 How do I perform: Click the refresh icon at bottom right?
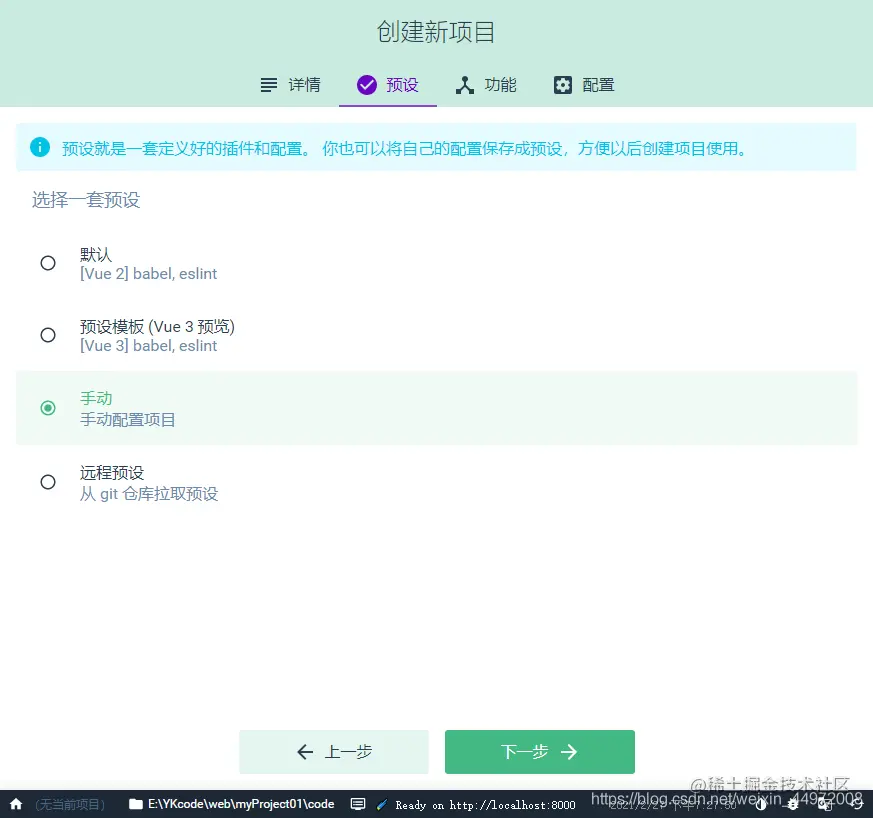pos(856,805)
